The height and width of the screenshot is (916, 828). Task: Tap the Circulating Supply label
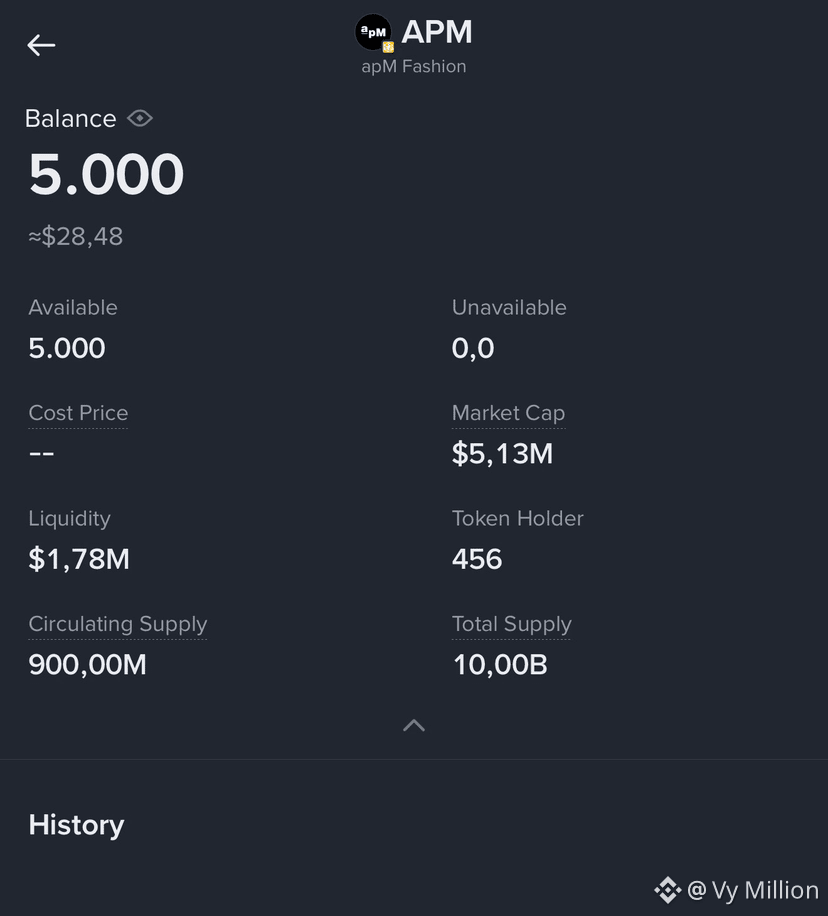click(x=117, y=624)
